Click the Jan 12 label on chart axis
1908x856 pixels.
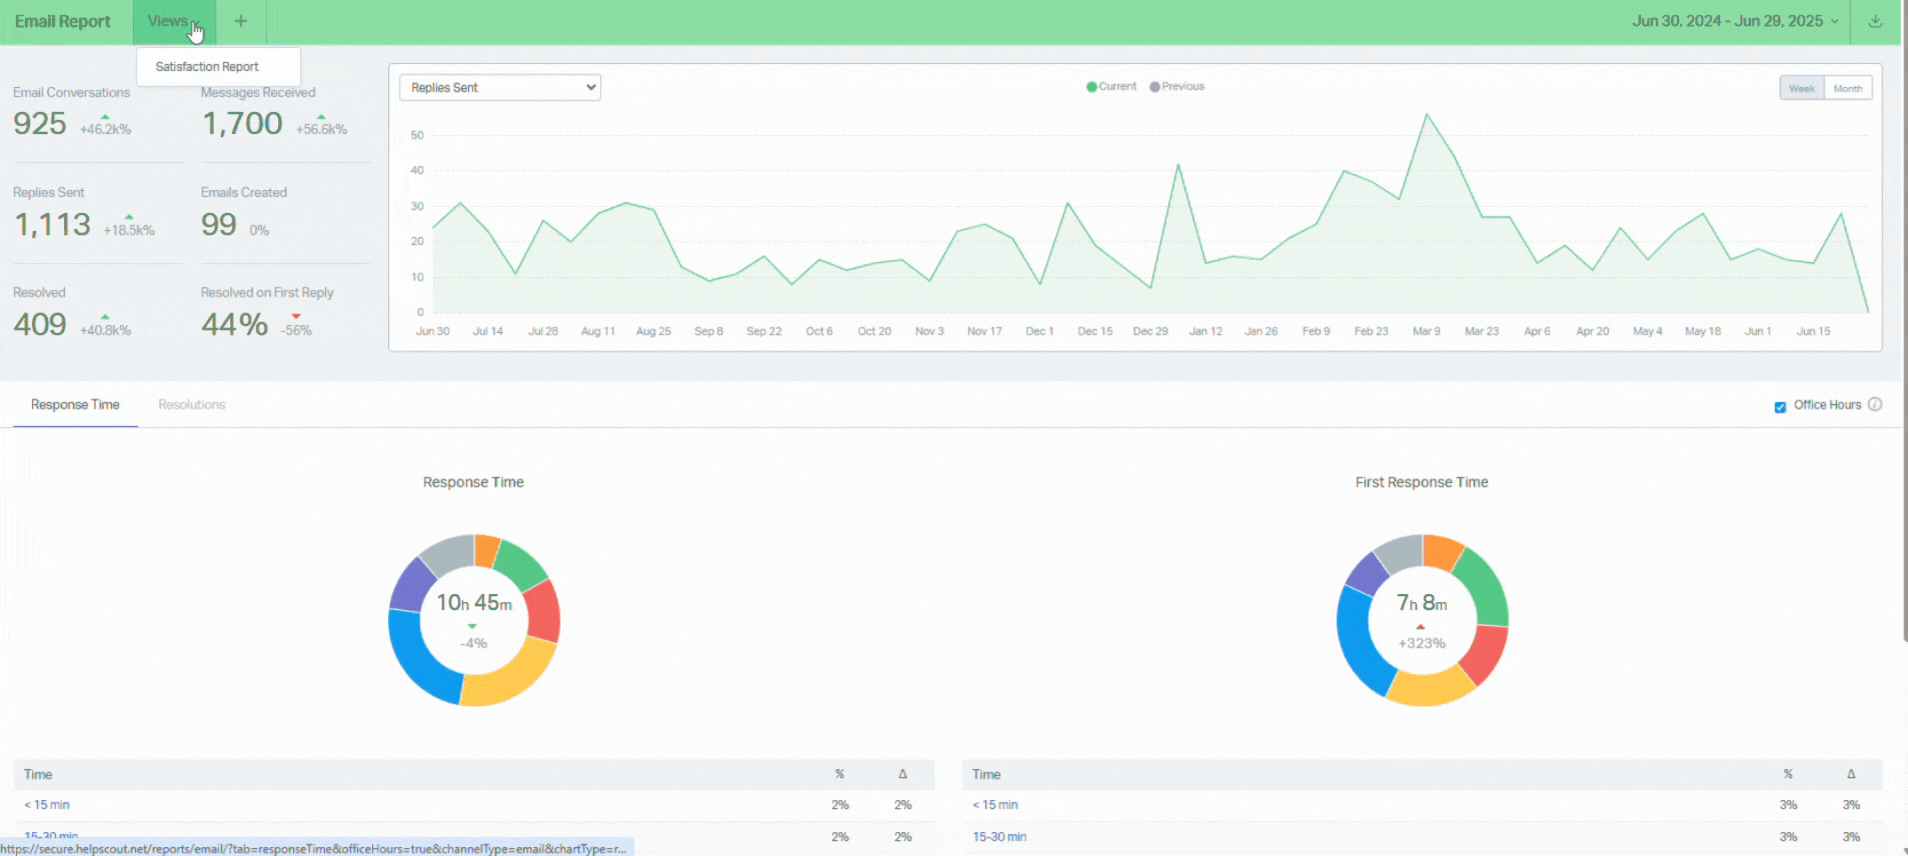(1205, 331)
